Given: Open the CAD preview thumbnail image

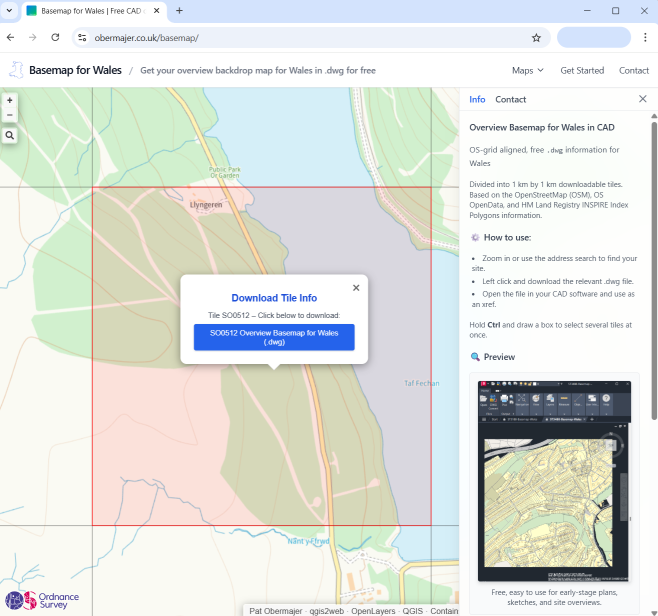Looking at the screenshot, I should pyautogui.click(x=554, y=480).
